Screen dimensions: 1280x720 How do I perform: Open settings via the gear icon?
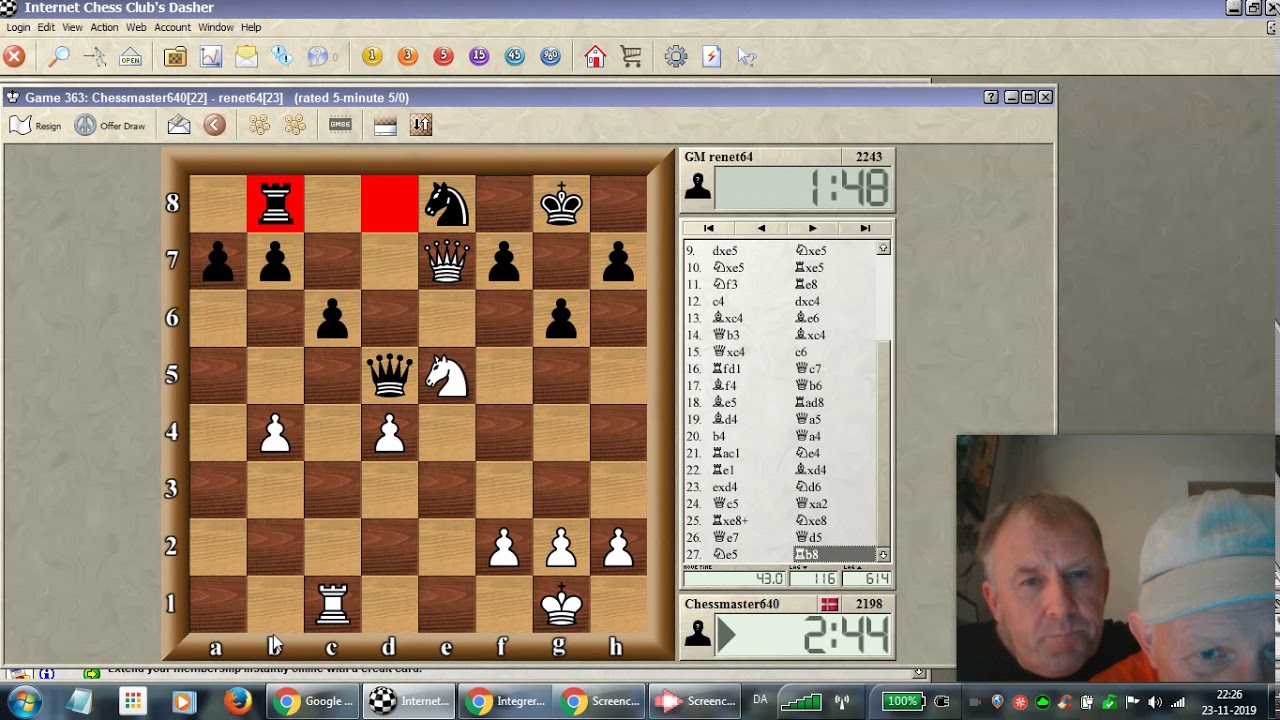click(676, 57)
